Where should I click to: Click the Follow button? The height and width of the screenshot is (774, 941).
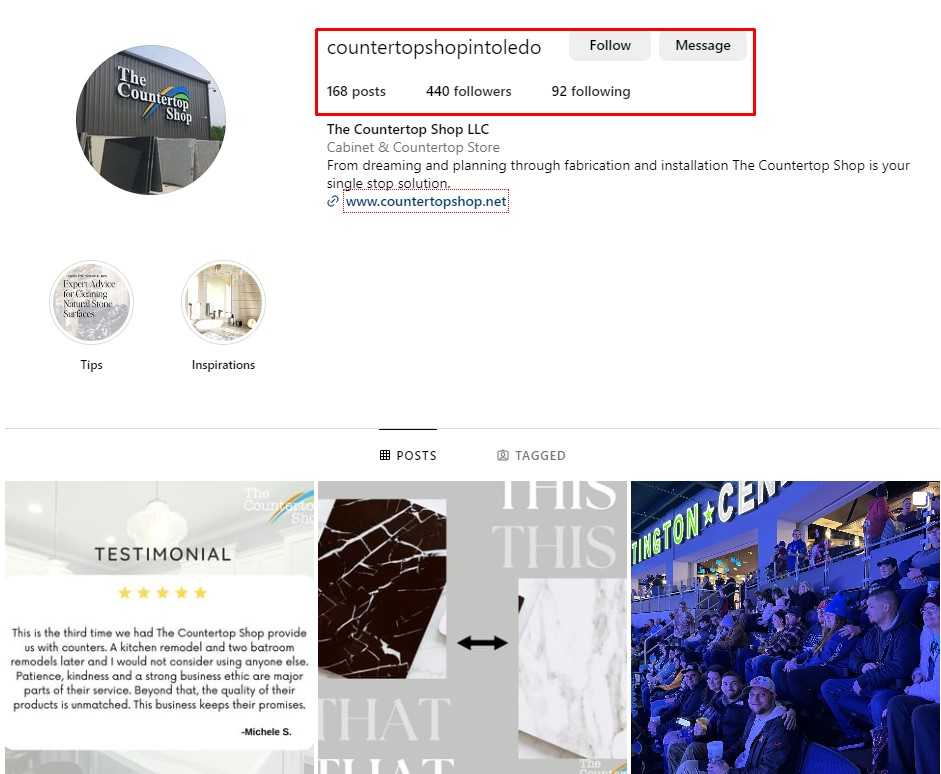610,46
